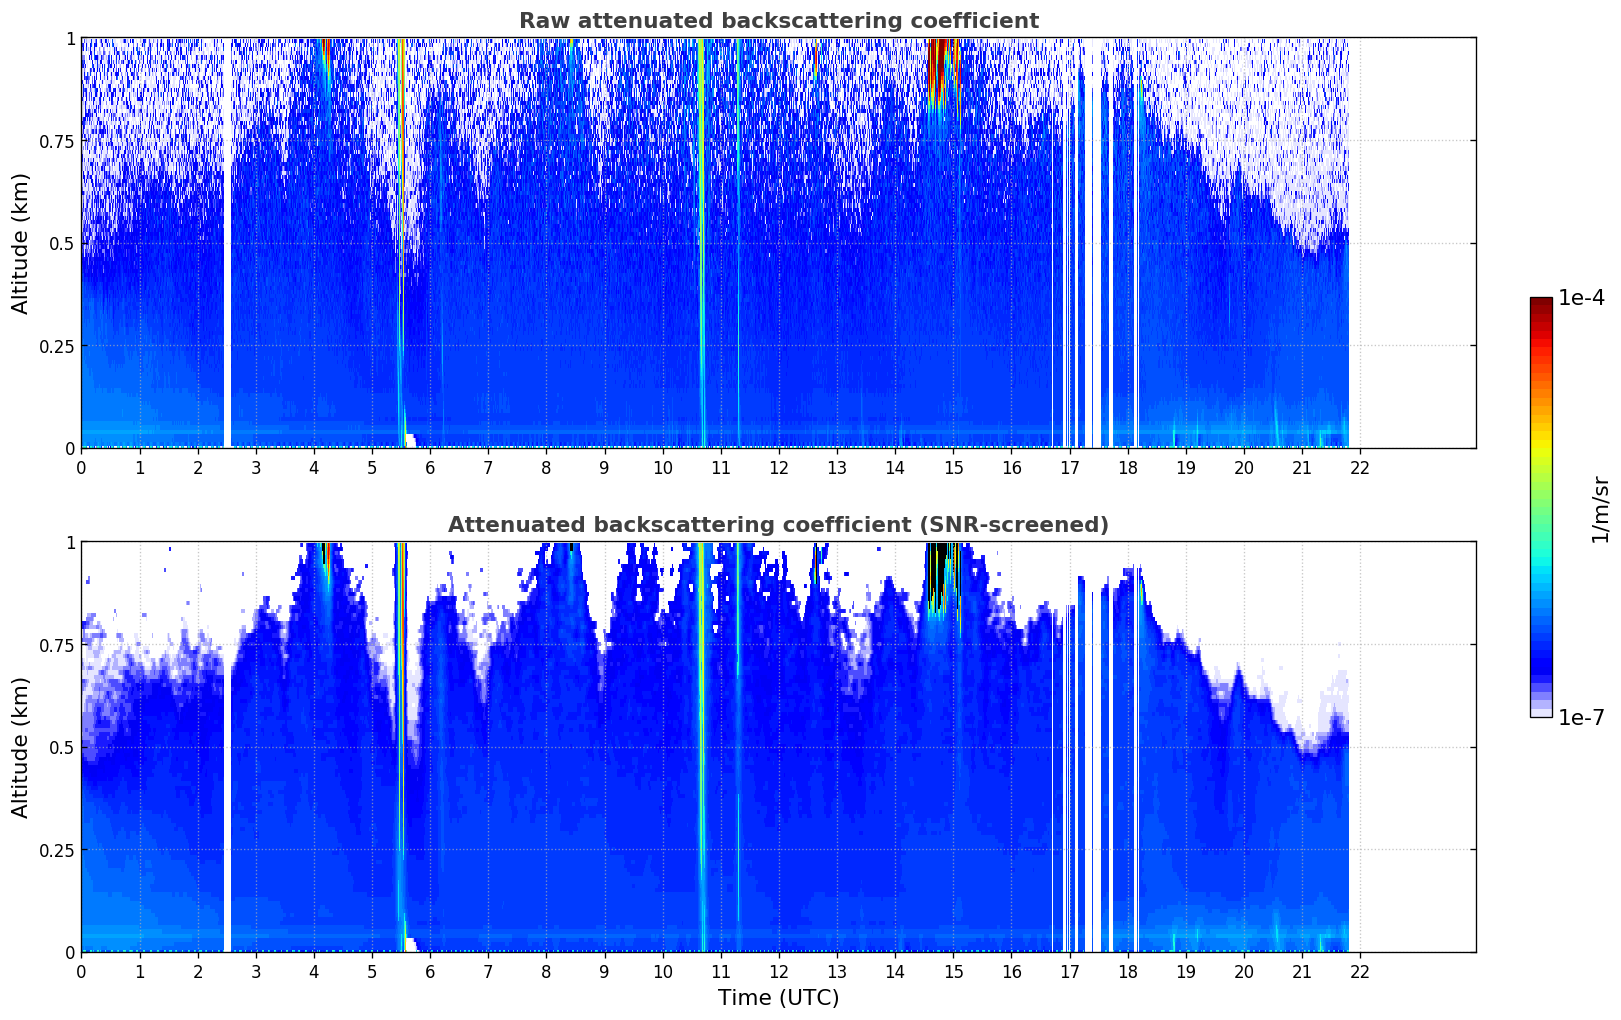Click the white bottom end of the colorbar
Image resolution: width=1621 pixels, height=1020 pixels.
(1541, 713)
